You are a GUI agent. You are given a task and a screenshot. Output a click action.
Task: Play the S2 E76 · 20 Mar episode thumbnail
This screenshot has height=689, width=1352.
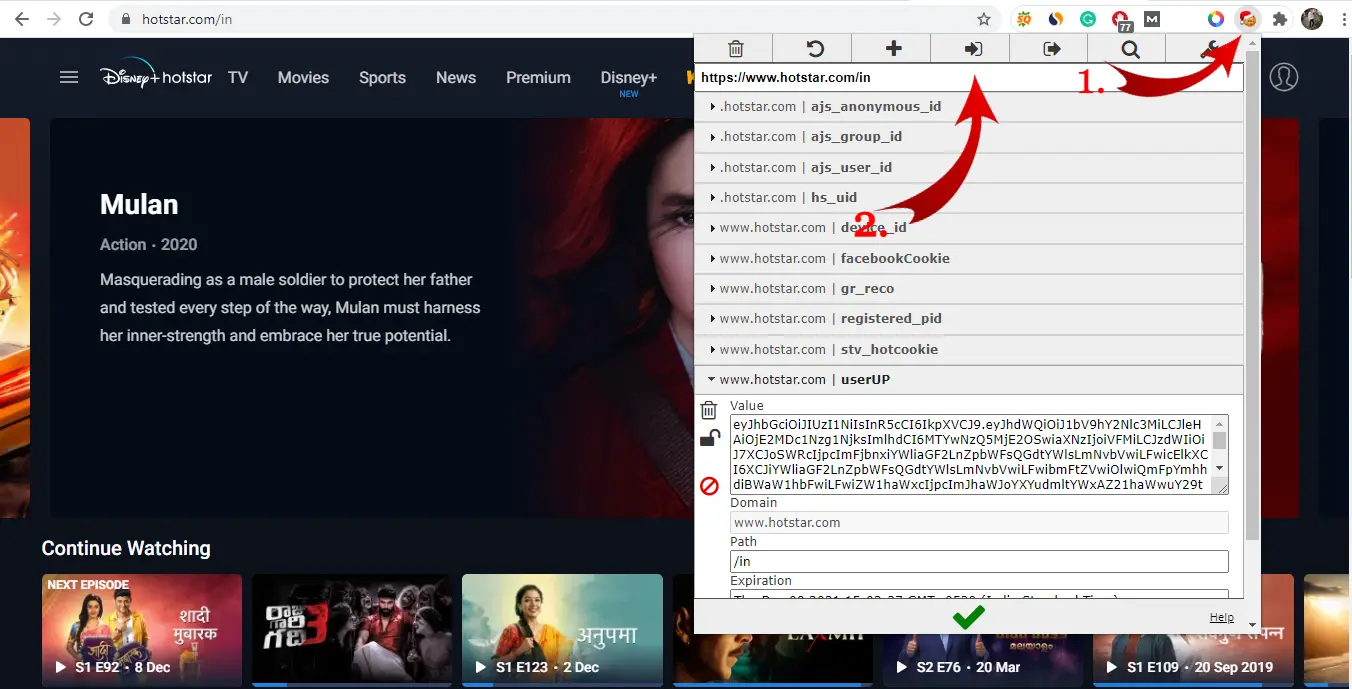click(x=983, y=630)
